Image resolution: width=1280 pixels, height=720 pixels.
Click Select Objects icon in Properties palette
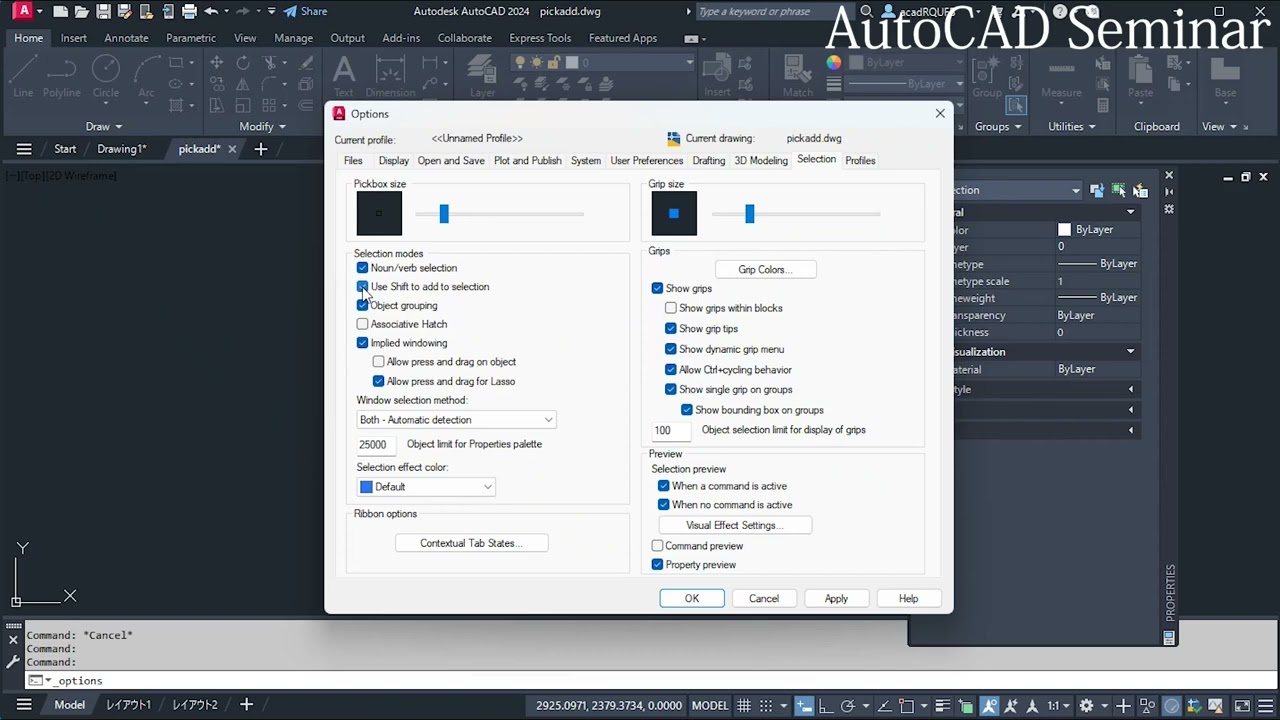click(x=1119, y=190)
